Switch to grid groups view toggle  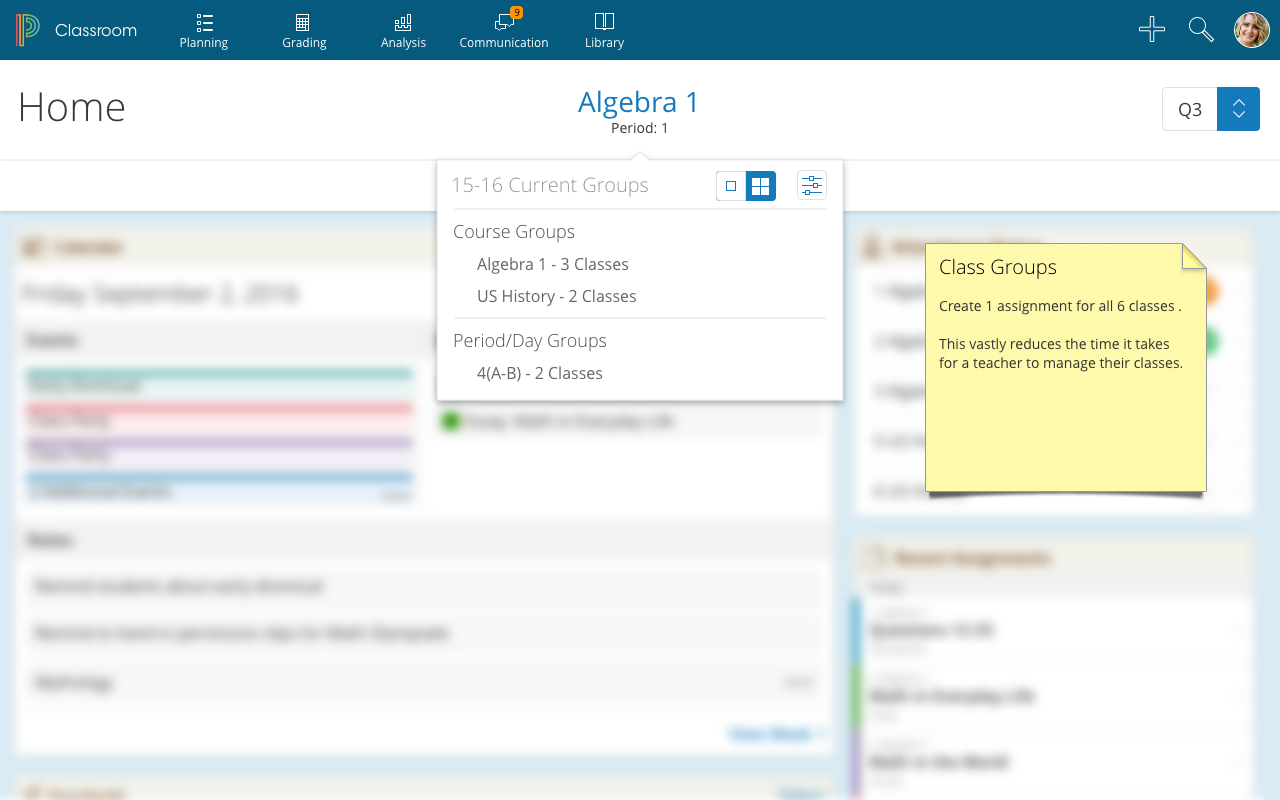point(761,186)
